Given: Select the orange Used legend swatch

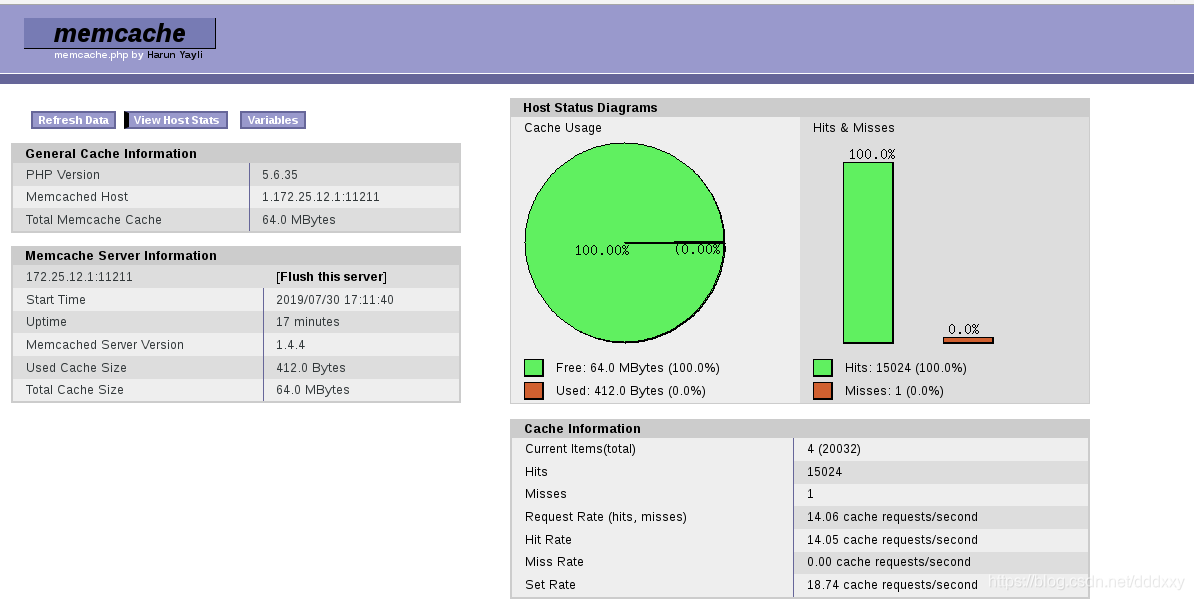Looking at the screenshot, I should (534, 391).
